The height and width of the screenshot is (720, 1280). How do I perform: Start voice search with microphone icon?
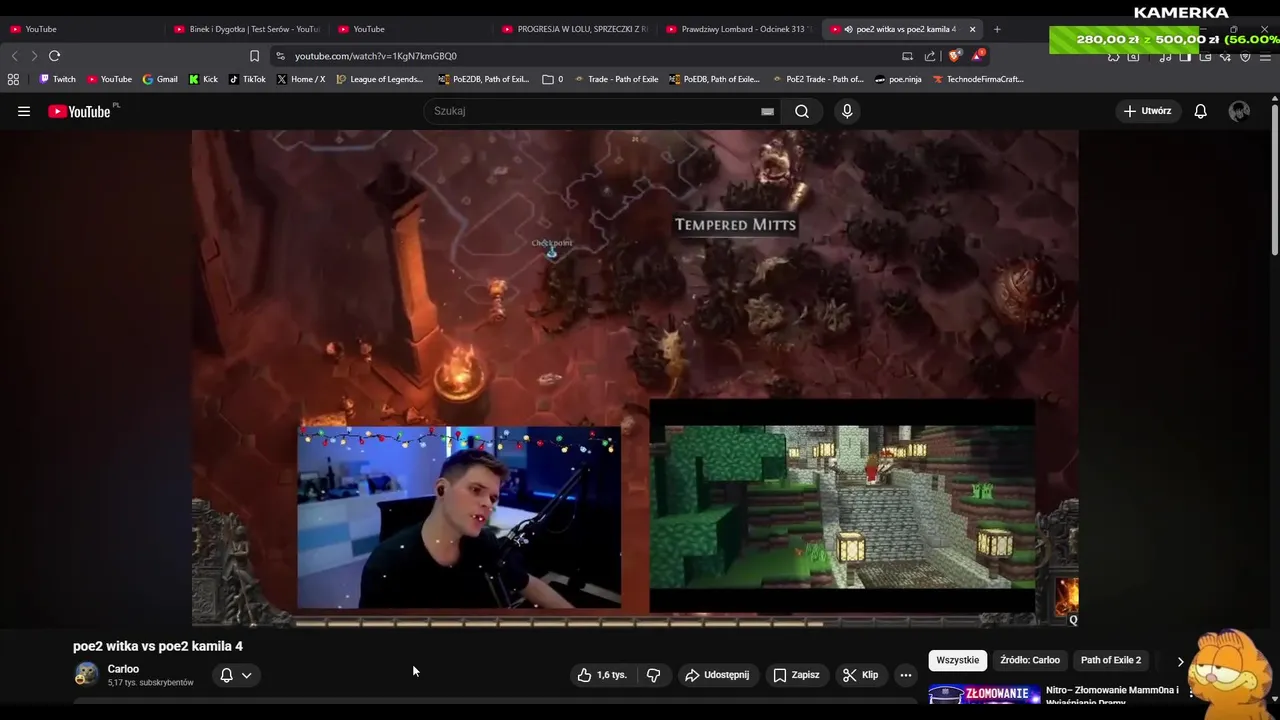[x=847, y=111]
